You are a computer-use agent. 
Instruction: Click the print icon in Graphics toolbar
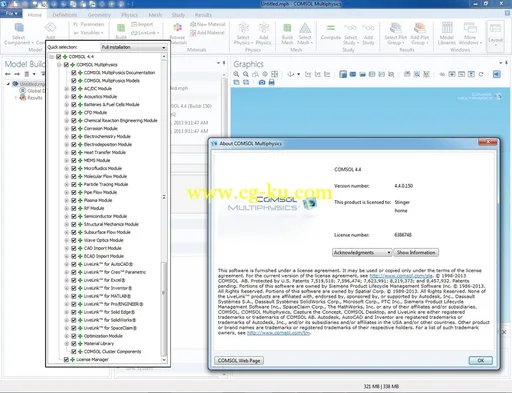tap(272, 82)
